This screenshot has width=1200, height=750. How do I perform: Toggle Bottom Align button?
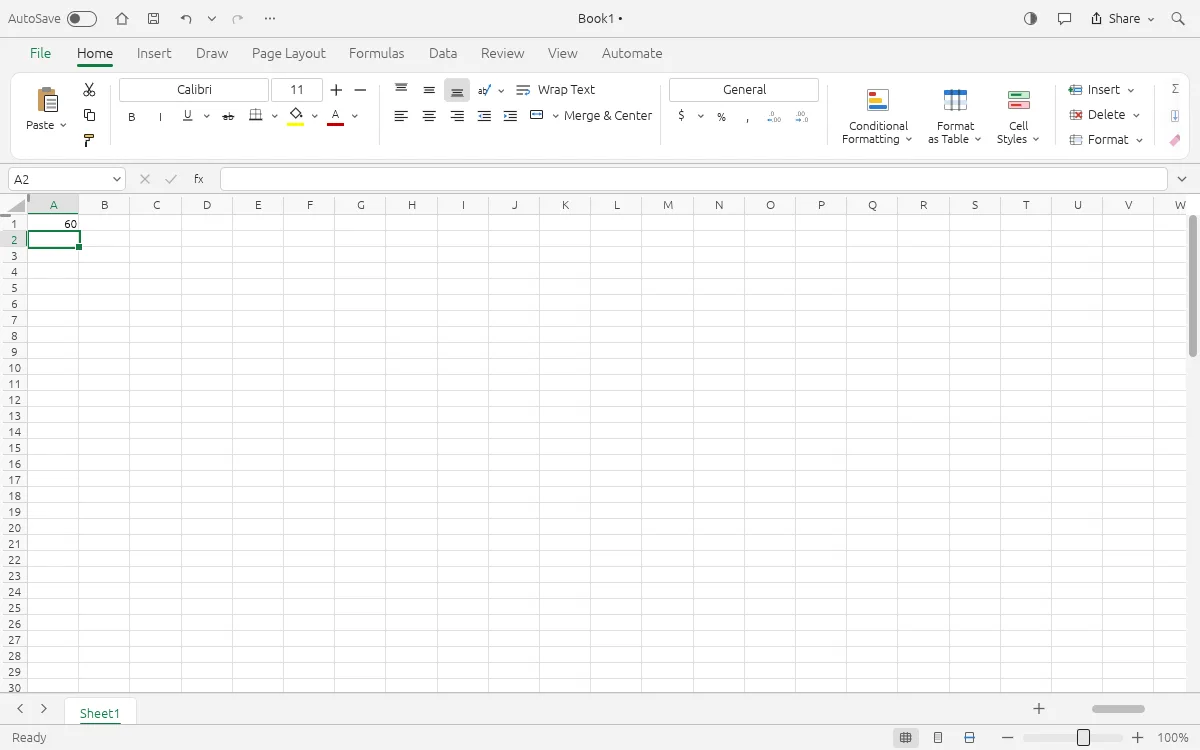(x=457, y=90)
